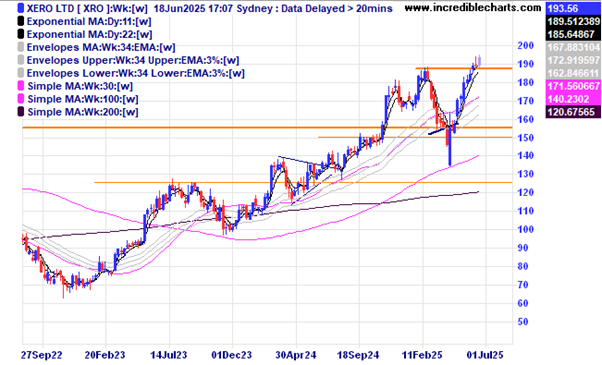Click the 140 price axis label
602x365 pixels.
pos(526,155)
